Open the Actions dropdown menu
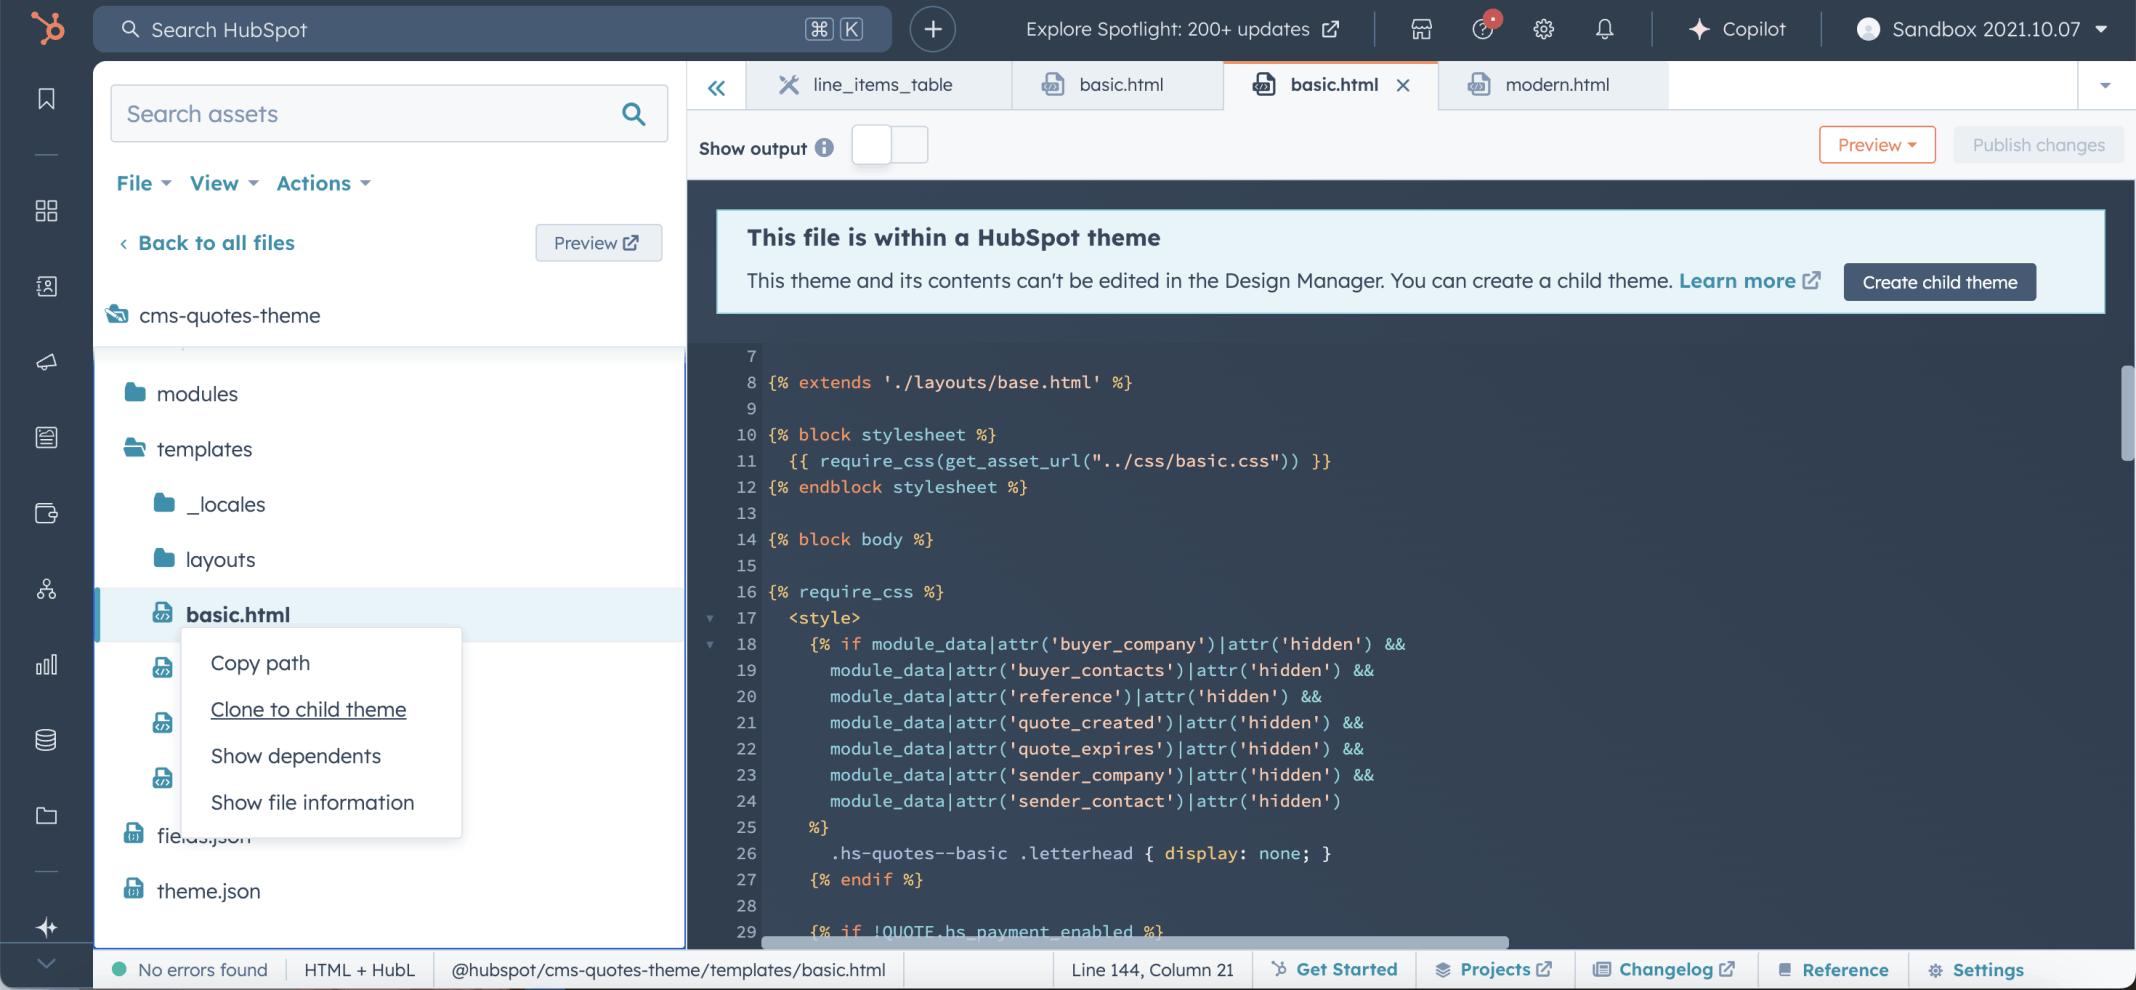2136x990 pixels. tap(323, 183)
